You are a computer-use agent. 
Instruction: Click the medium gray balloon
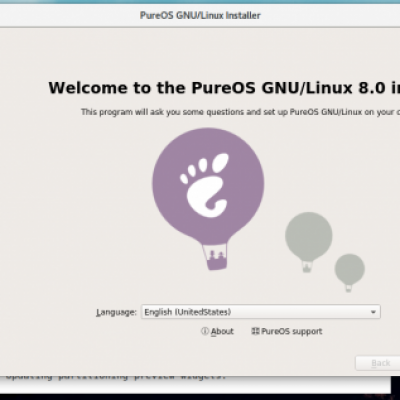[x=309, y=237]
